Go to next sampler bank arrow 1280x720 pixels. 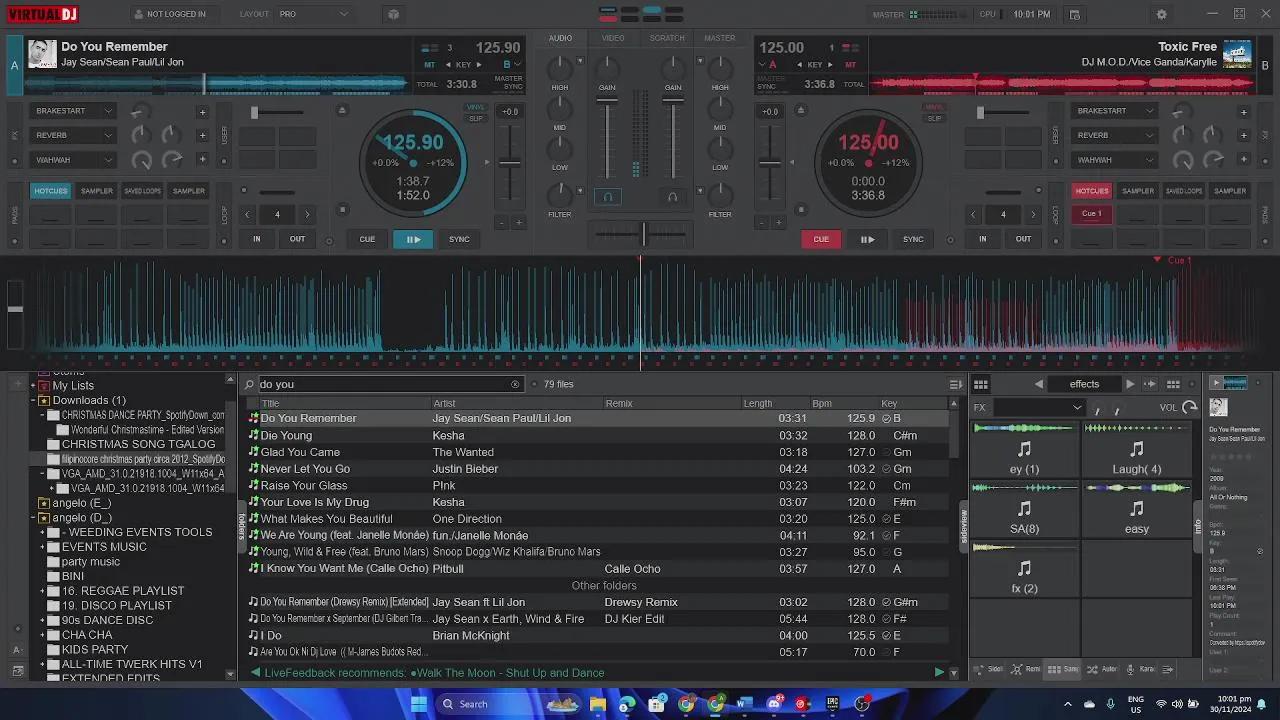[x=1130, y=384]
